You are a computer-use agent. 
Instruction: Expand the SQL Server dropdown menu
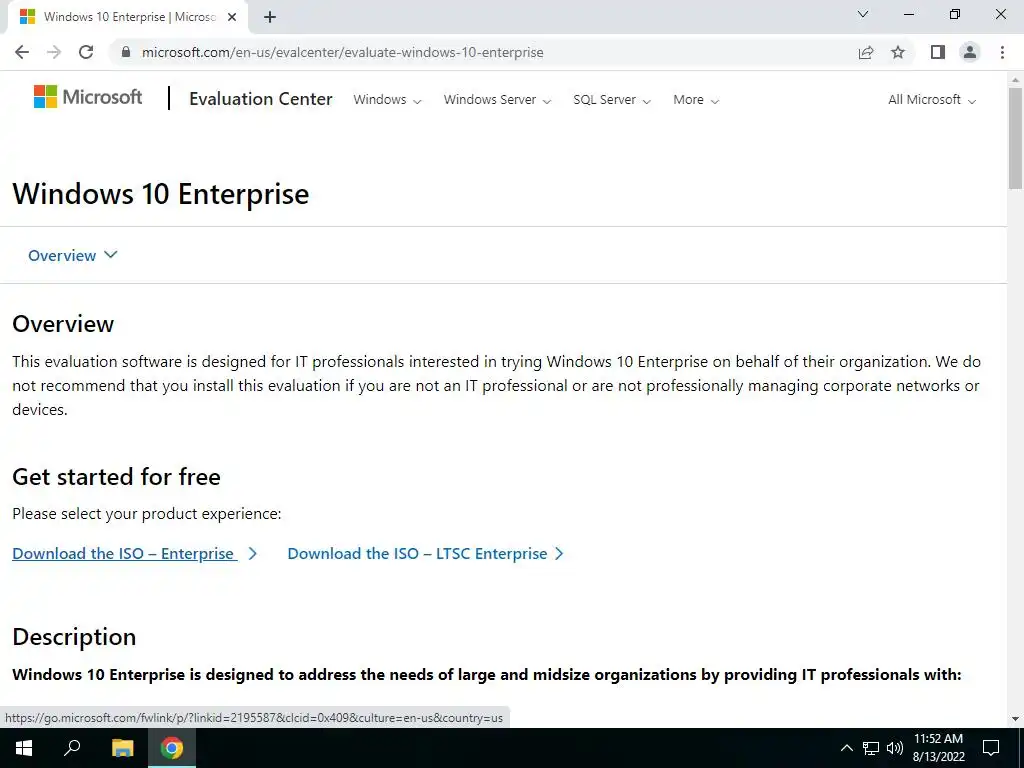[611, 100]
